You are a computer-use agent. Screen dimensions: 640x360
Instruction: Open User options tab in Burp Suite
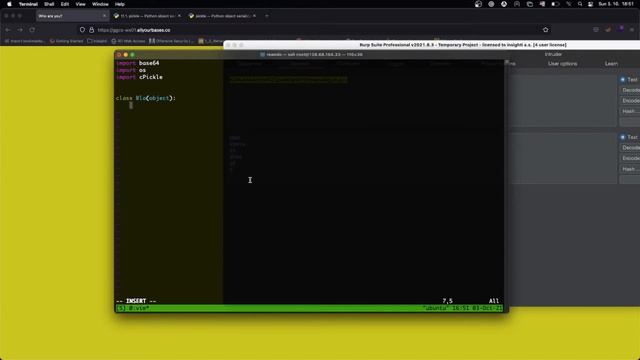coord(562,64)
